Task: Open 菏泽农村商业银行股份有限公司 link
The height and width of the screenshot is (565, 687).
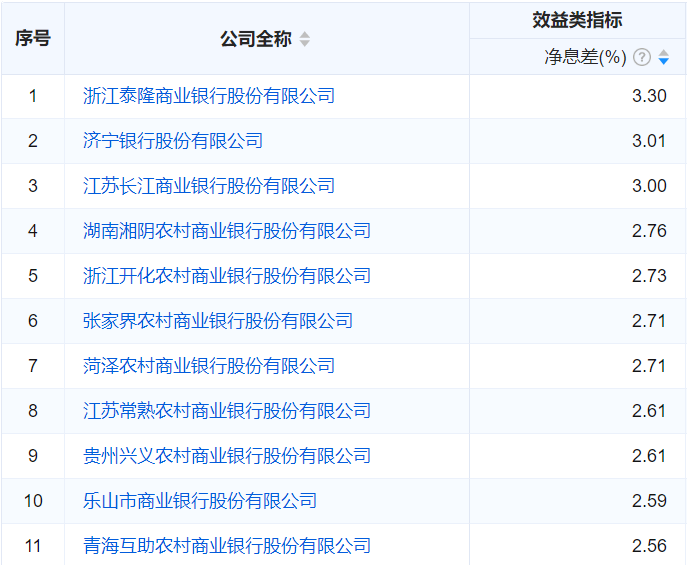Action: click(x=209, y=366)
